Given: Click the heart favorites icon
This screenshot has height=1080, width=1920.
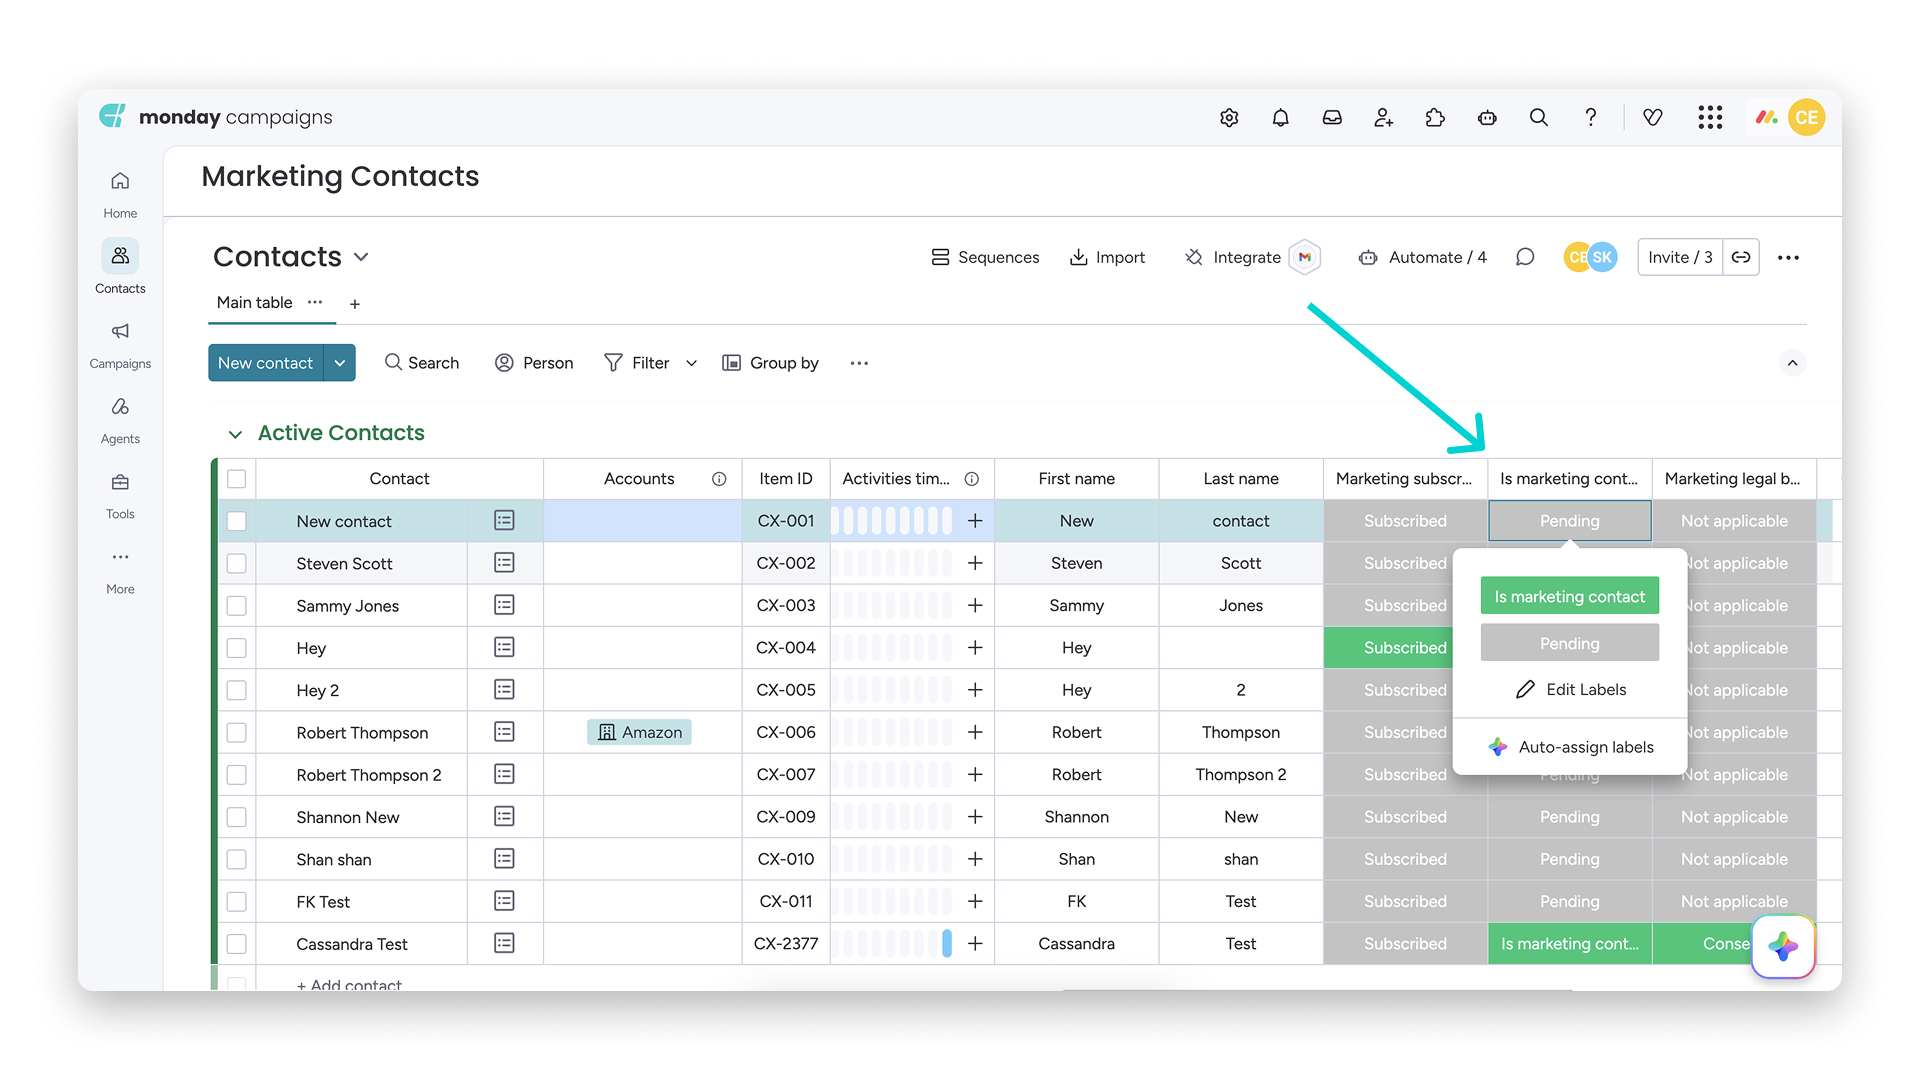Looking at the screenshot, I should point(1653,118).
